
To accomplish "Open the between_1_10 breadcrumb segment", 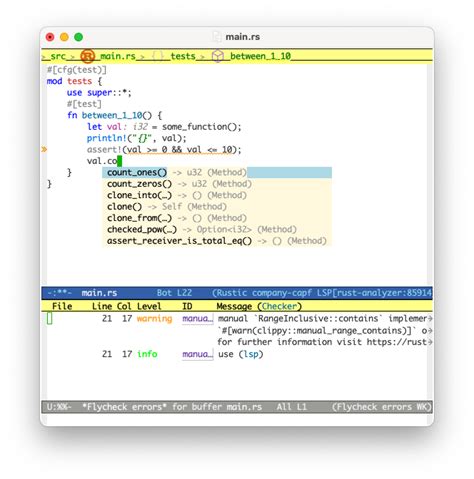I will (260, 56).
